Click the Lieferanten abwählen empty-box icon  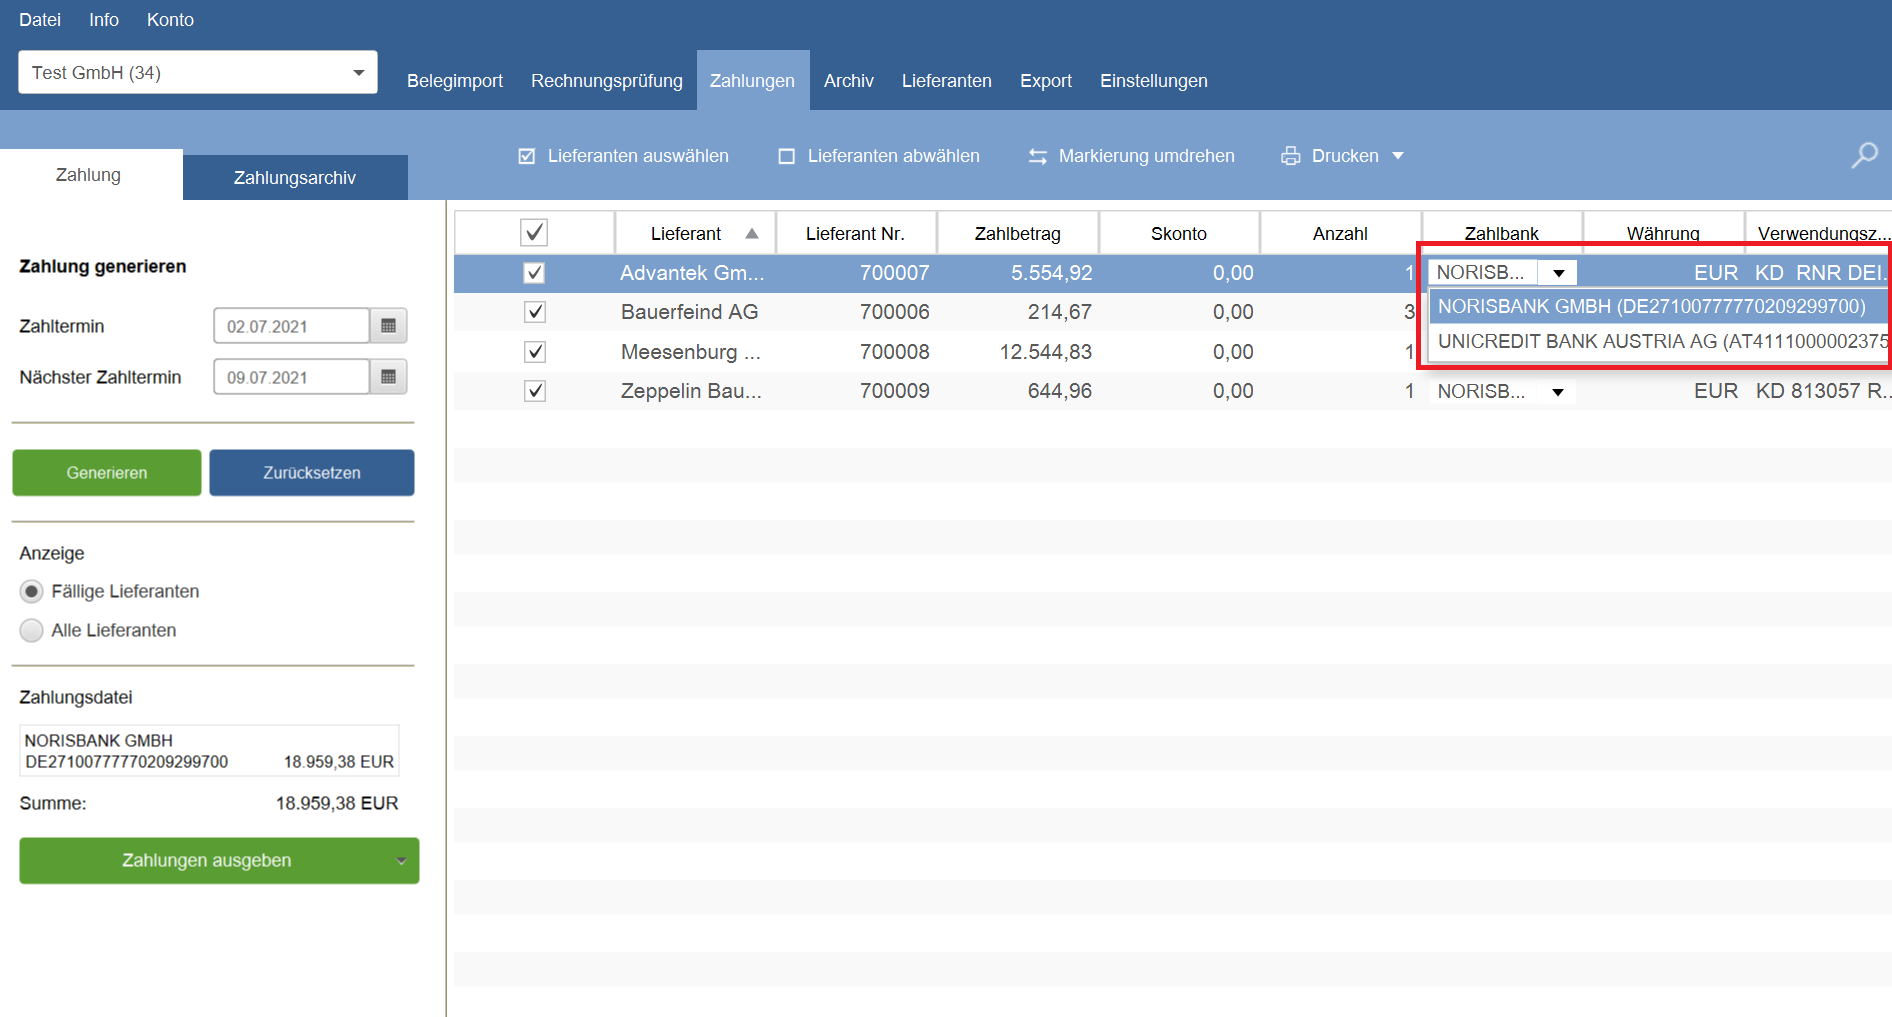pos(787,156)
